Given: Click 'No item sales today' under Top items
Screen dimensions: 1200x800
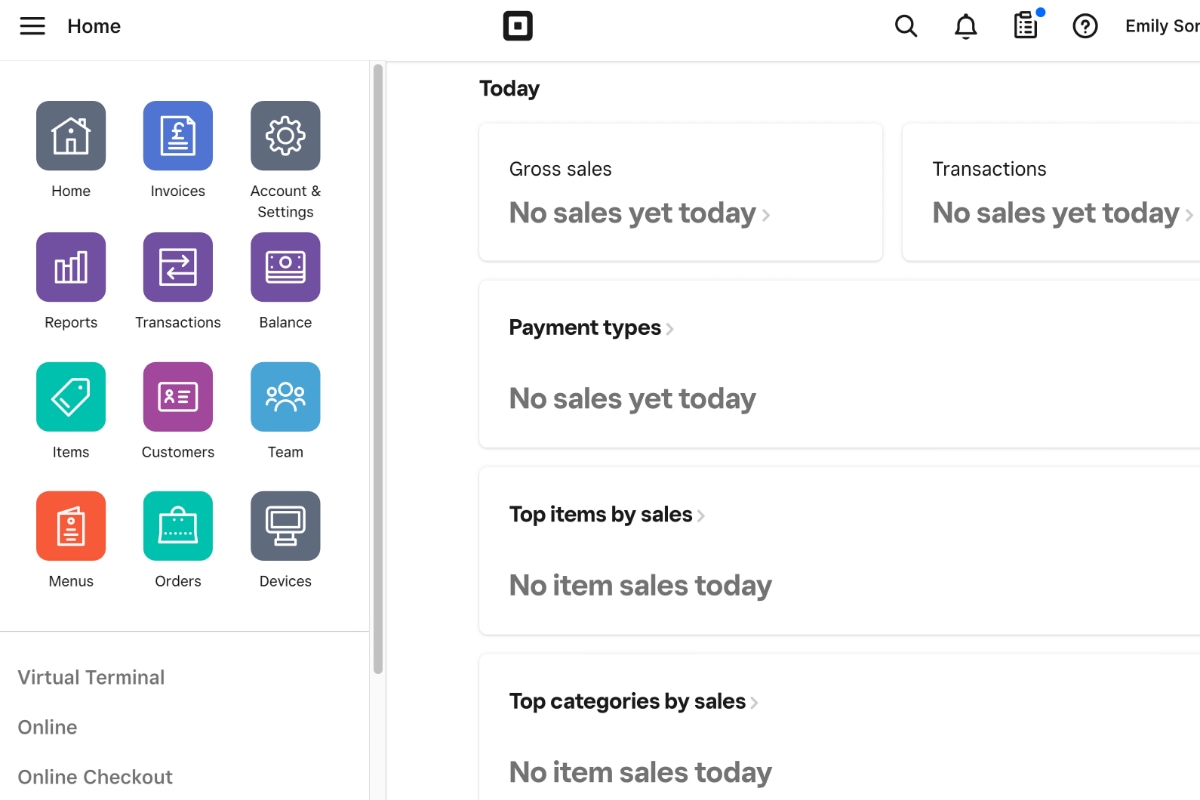Looking at the screenshot, I should click(x=640, y=585).
